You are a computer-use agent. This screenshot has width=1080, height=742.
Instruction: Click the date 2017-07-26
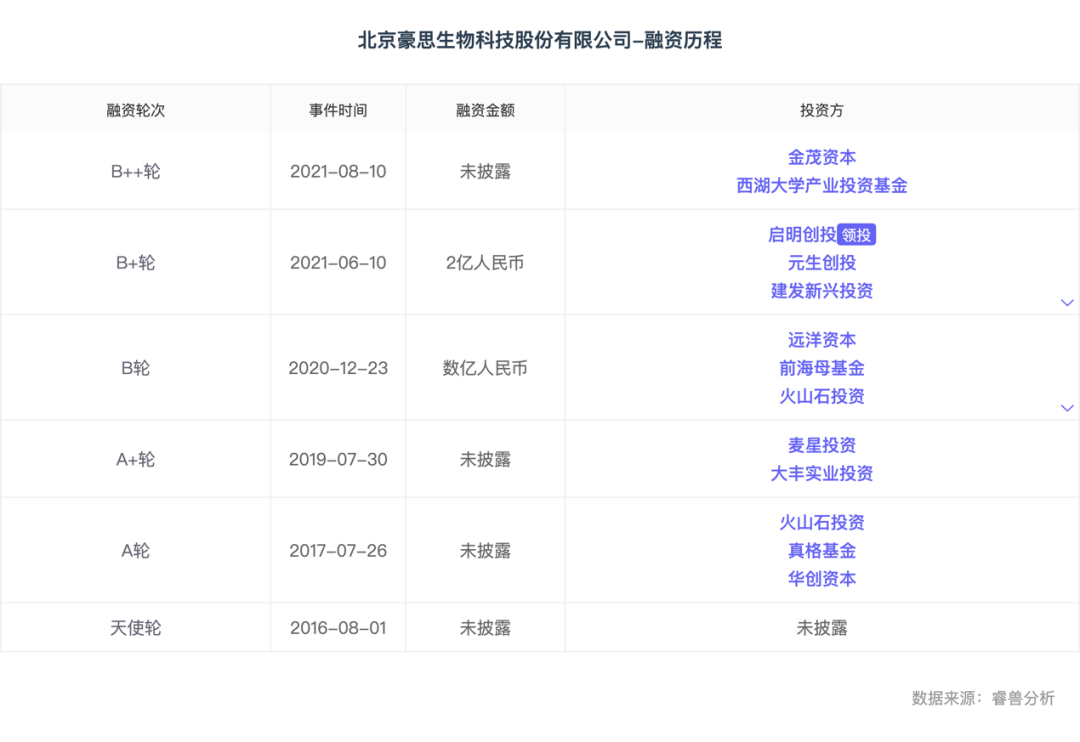pos(338,550)
